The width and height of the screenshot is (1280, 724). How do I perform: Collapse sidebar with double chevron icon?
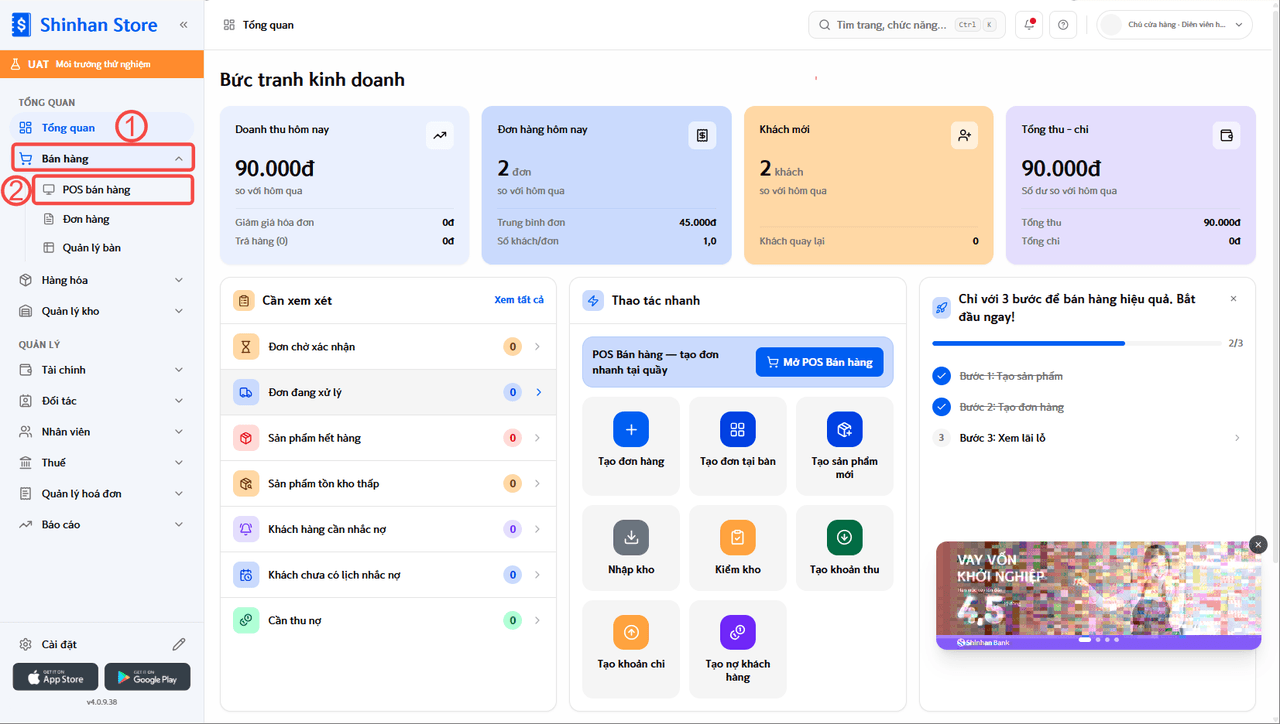(183, 25)
